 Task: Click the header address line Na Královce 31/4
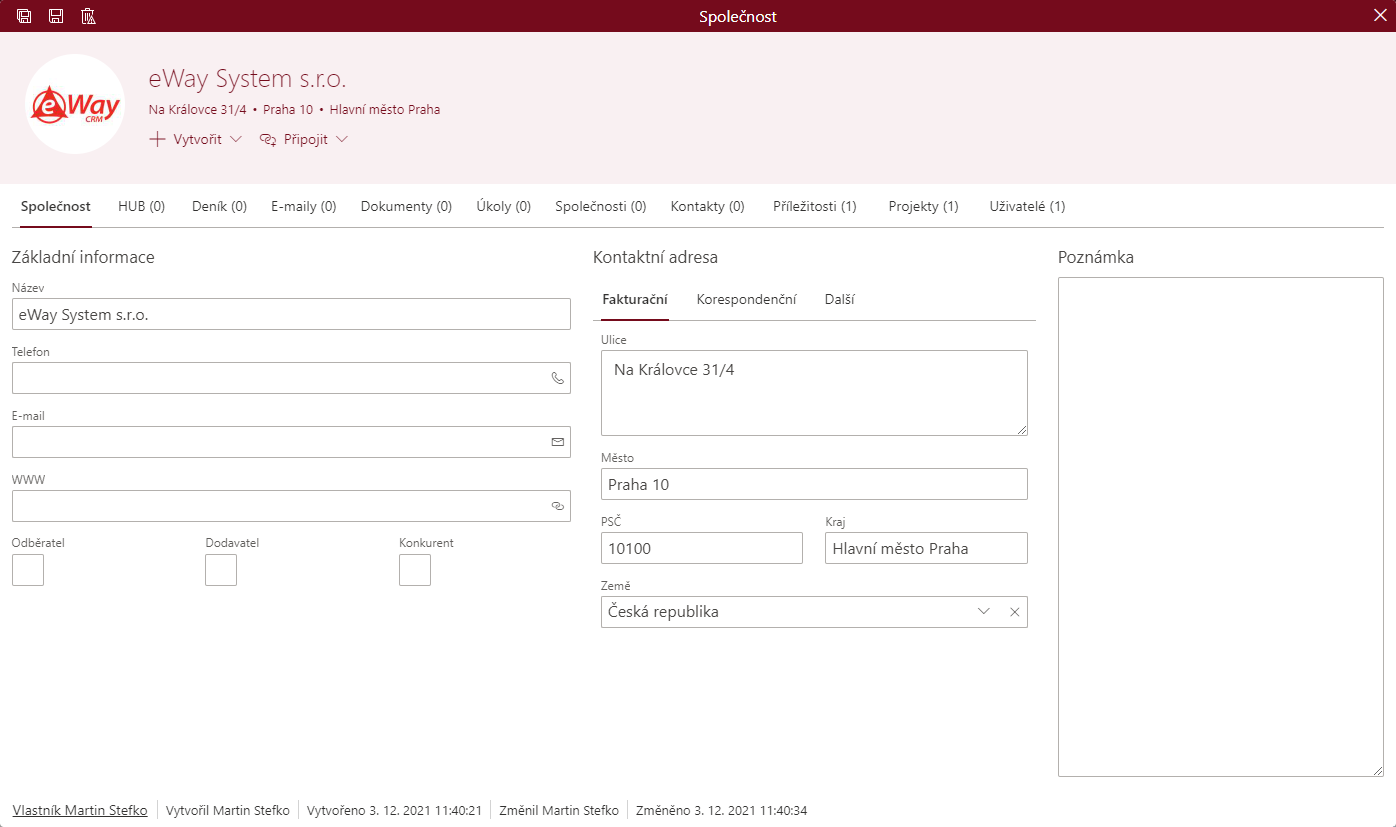[197, 109]
